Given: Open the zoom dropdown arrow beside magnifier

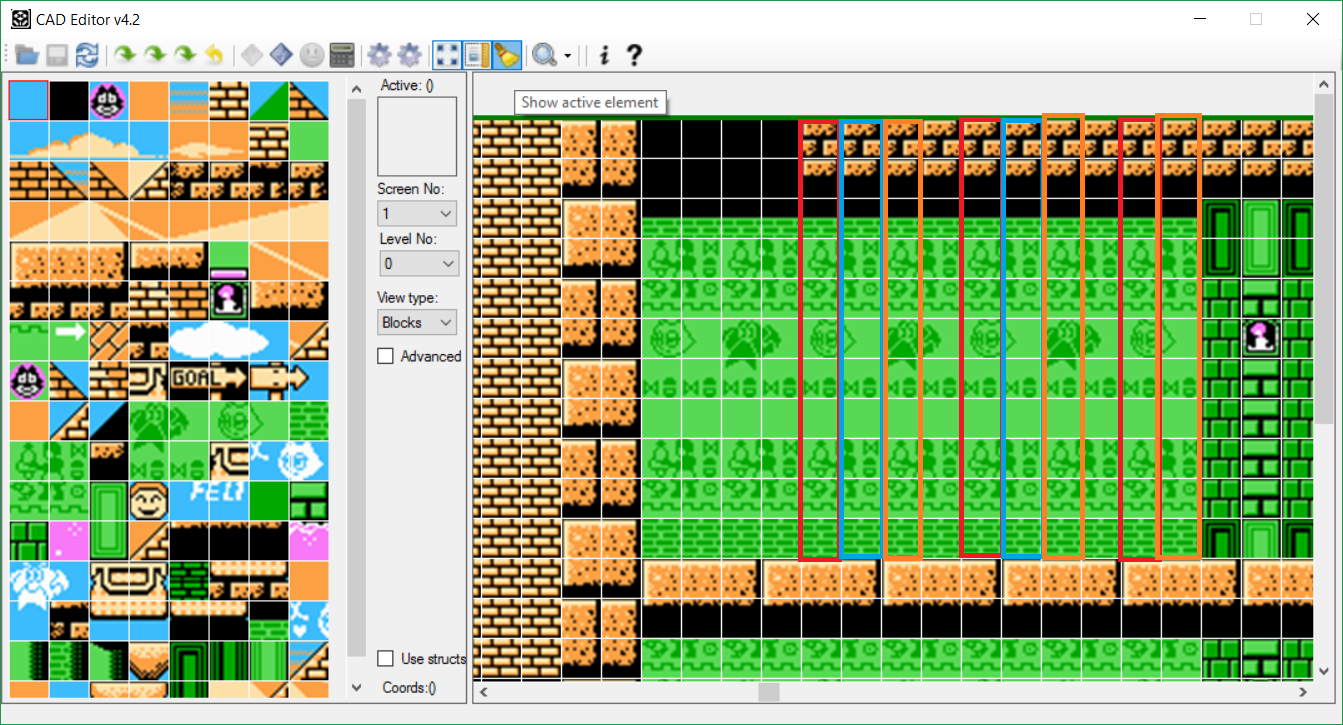Looking at the screenshot, I should [567, 56].
